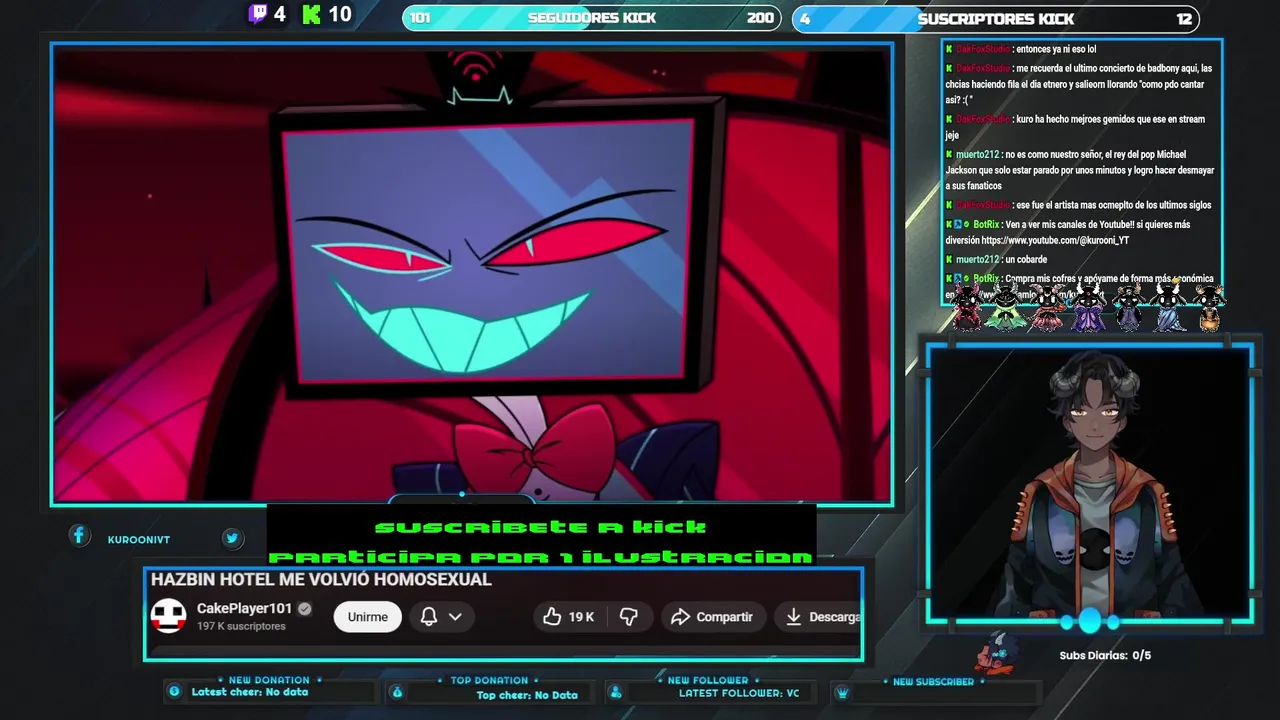Click the notification bell icon

coord(429,617)
